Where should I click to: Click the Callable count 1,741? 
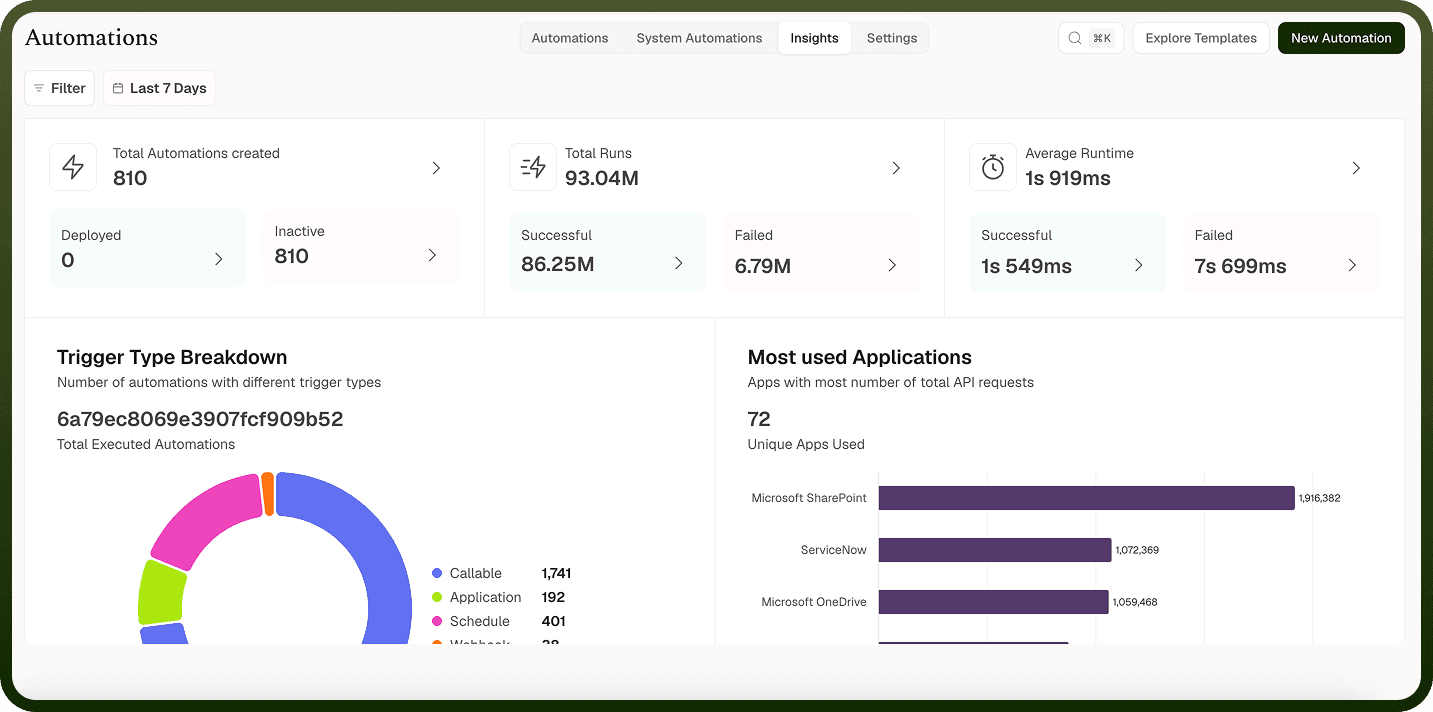click(556, 573)
